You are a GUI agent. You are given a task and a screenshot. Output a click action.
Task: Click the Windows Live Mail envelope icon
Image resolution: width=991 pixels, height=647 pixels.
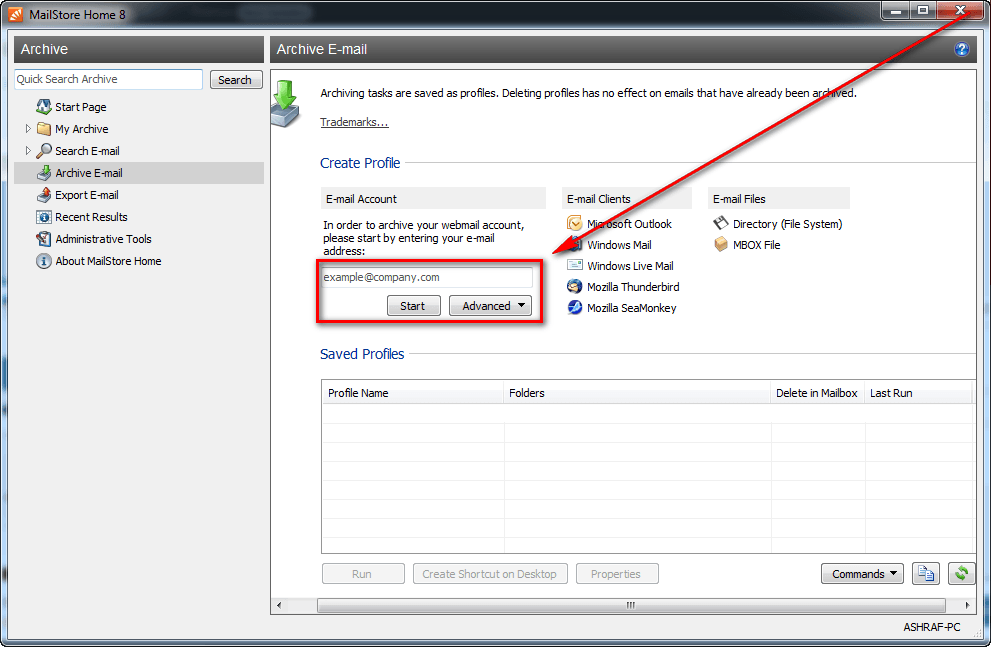click(x=575, y=265)
